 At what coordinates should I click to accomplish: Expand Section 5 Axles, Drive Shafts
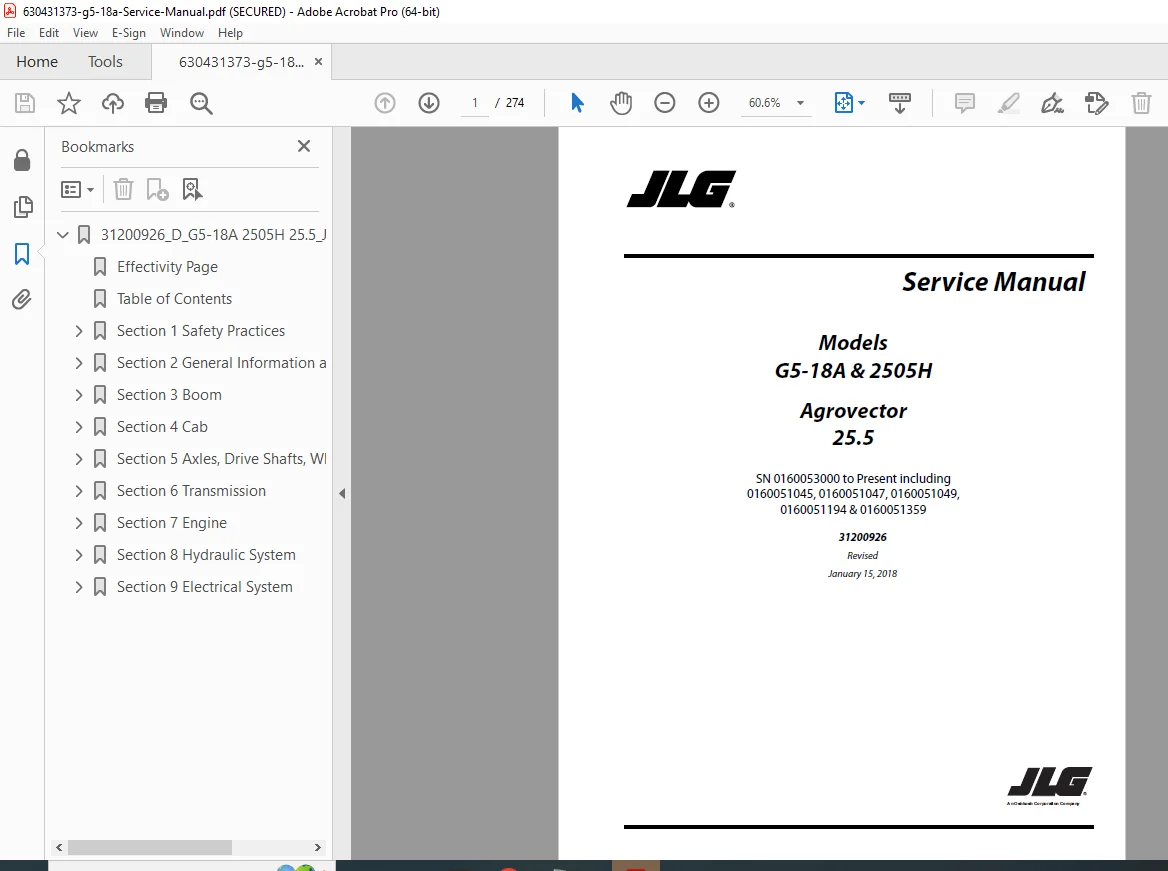(x=79, y=459)
